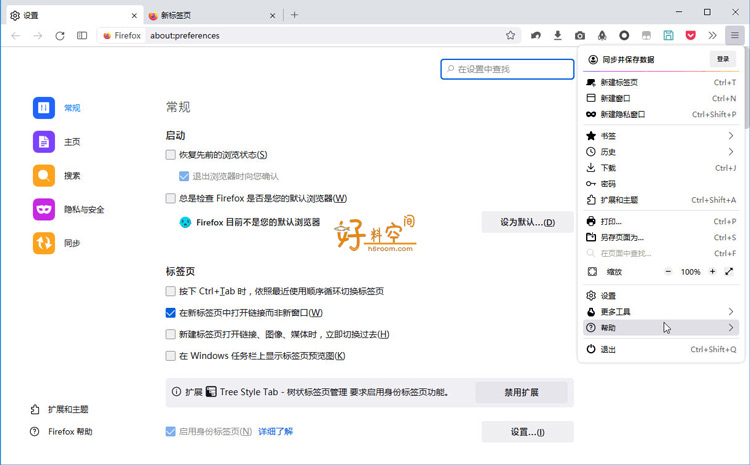Close the hamburger application menu

click(x=735, y=35)
